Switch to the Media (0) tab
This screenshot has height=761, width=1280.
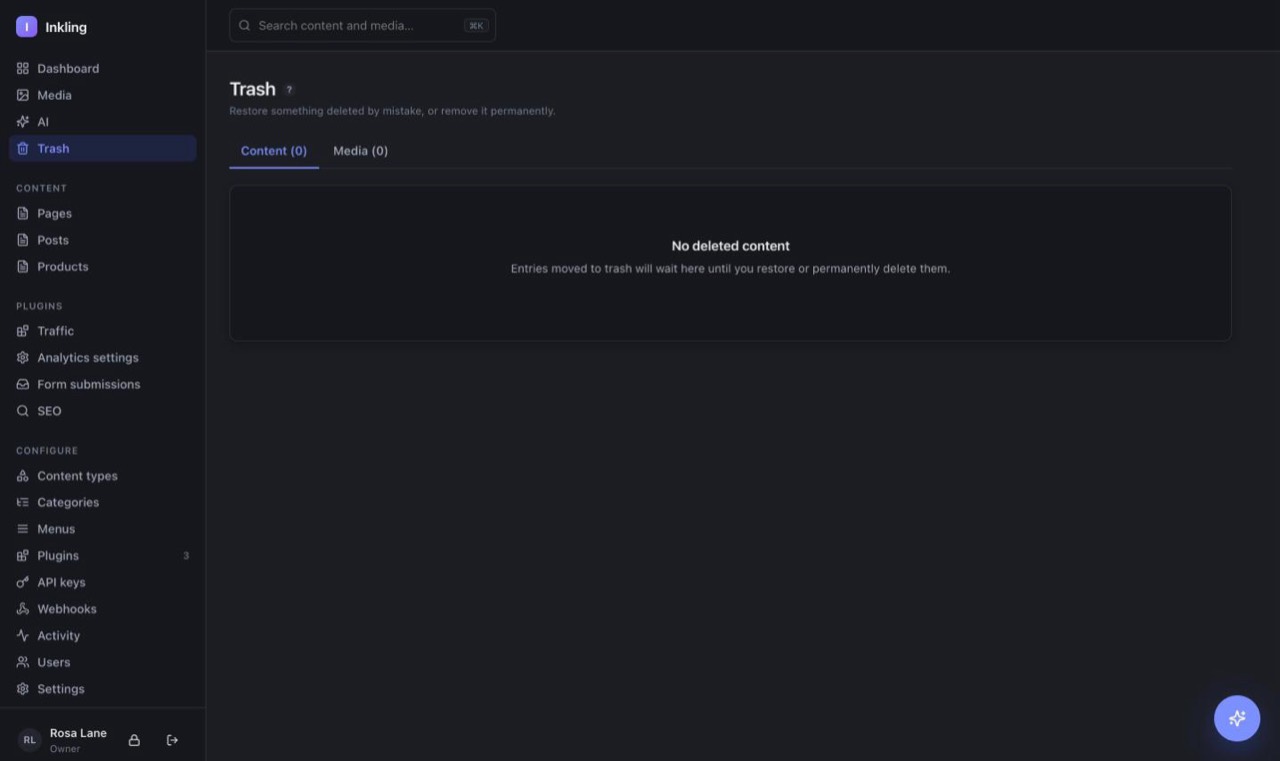click(x=360, y=151)
